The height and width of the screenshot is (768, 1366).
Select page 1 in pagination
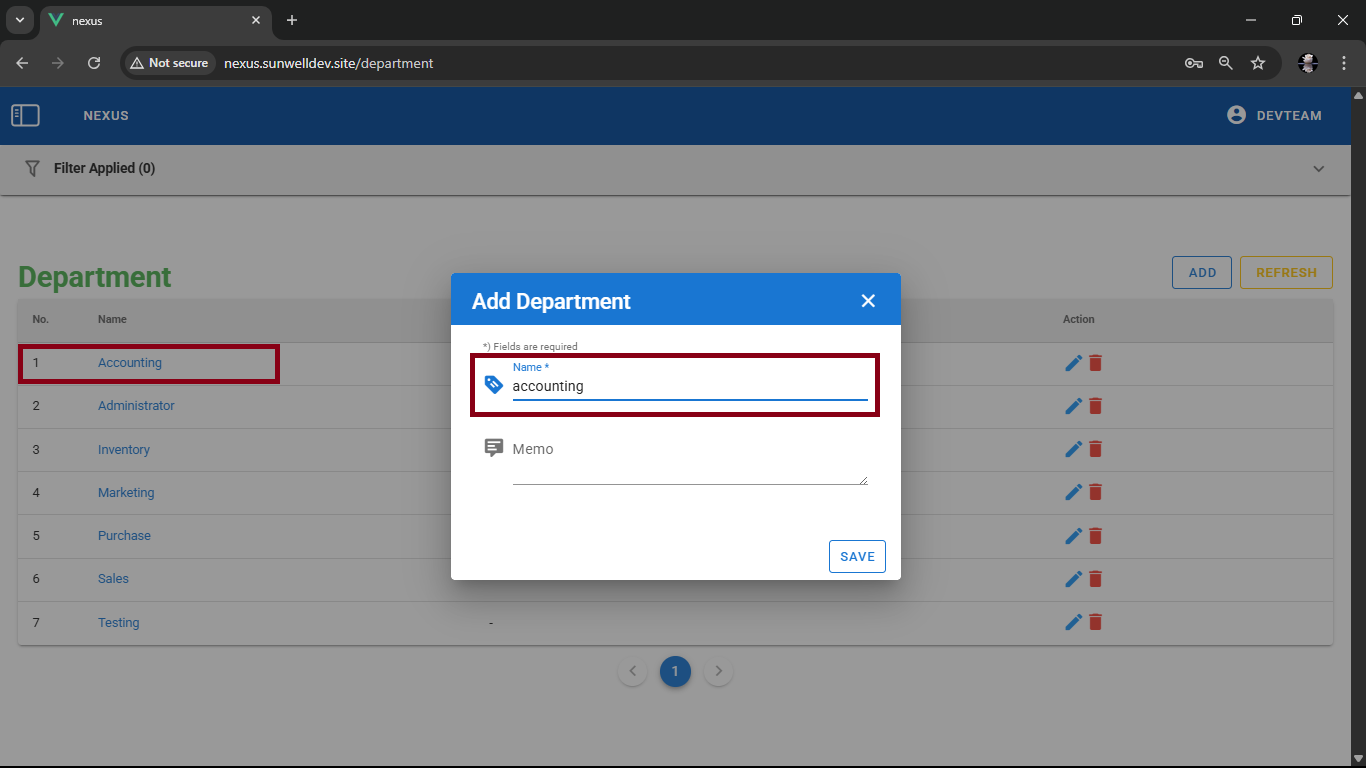pyautogui.click(x=675, y=672)
